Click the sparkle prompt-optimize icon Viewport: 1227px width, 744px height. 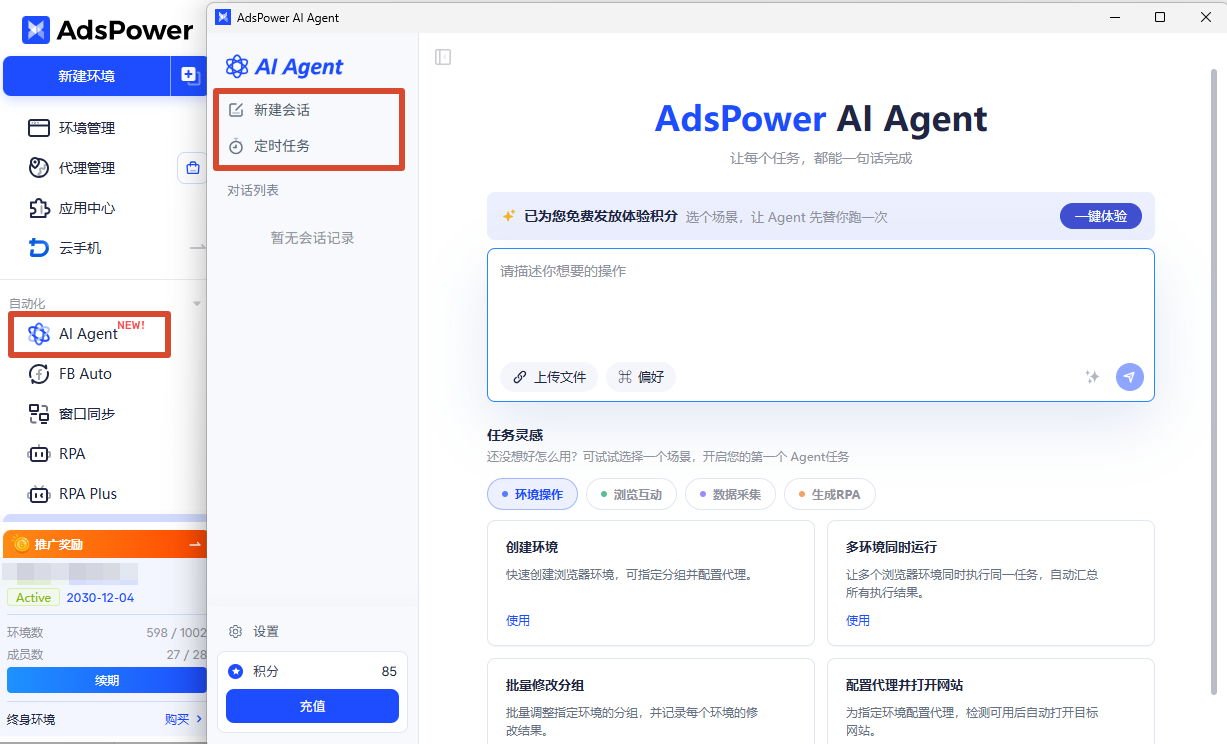(1093, 377)
